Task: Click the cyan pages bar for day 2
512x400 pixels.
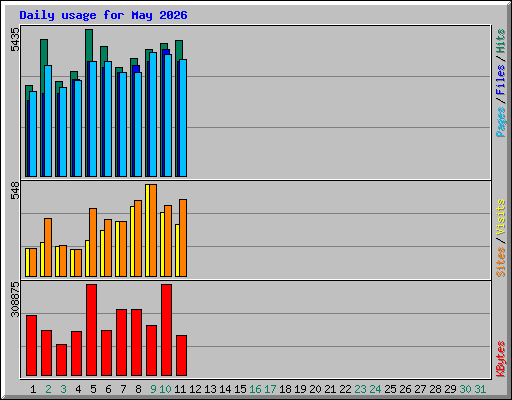Action: point(48,121)
